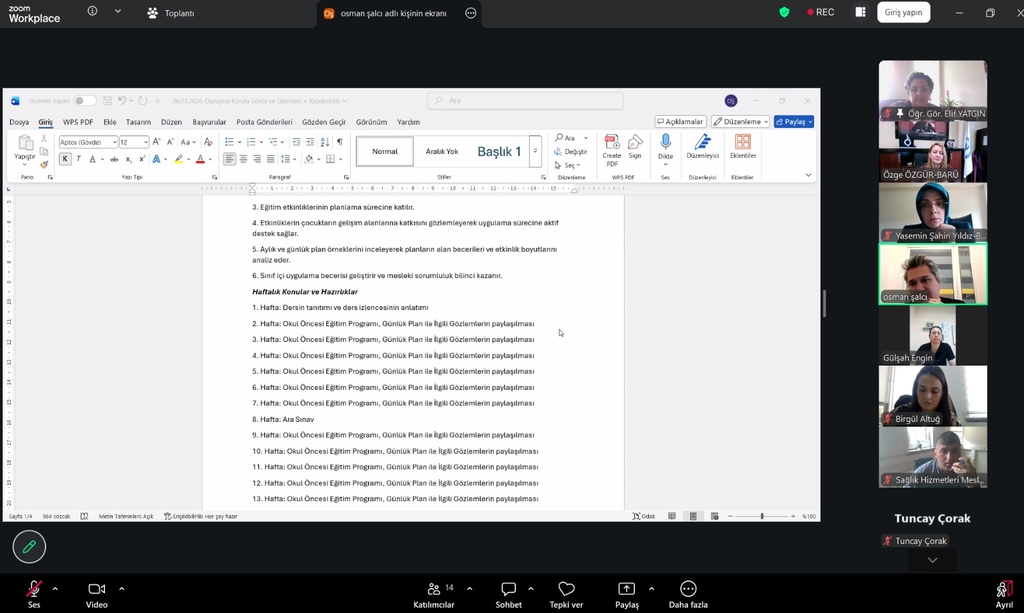Start camera using the Video icon
This screenshot has width=1024, height=613.
[96, 589]
